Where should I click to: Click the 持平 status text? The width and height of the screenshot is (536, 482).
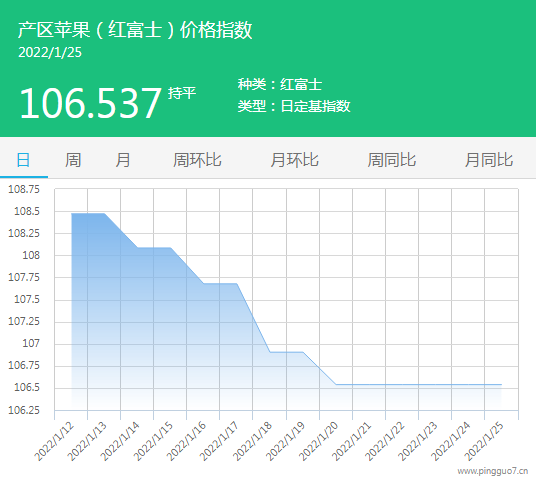click(182, 93)
